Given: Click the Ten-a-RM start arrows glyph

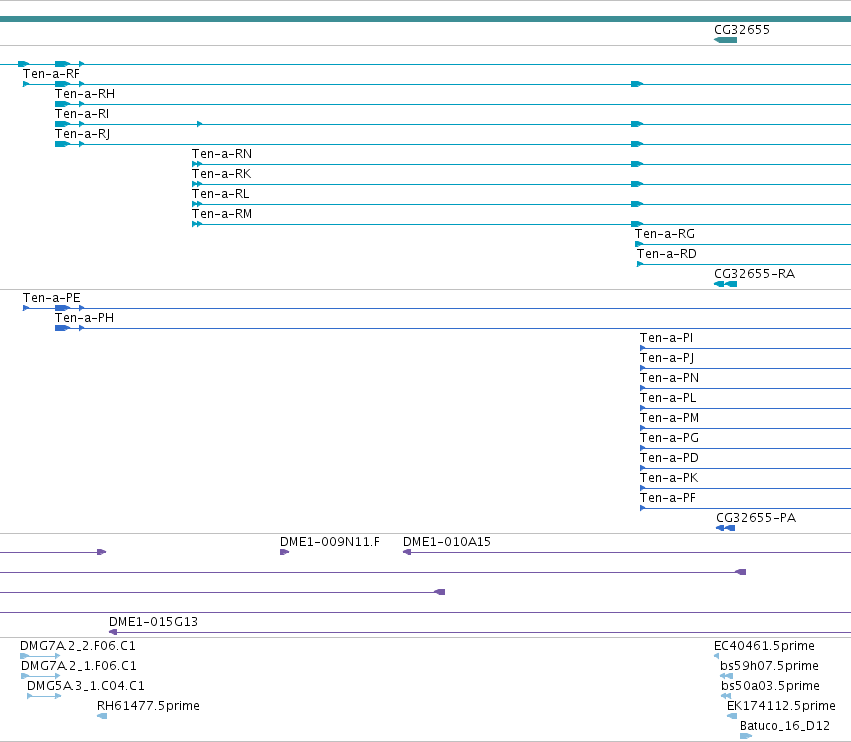Looking at the screenshot, I should point(197,224).
